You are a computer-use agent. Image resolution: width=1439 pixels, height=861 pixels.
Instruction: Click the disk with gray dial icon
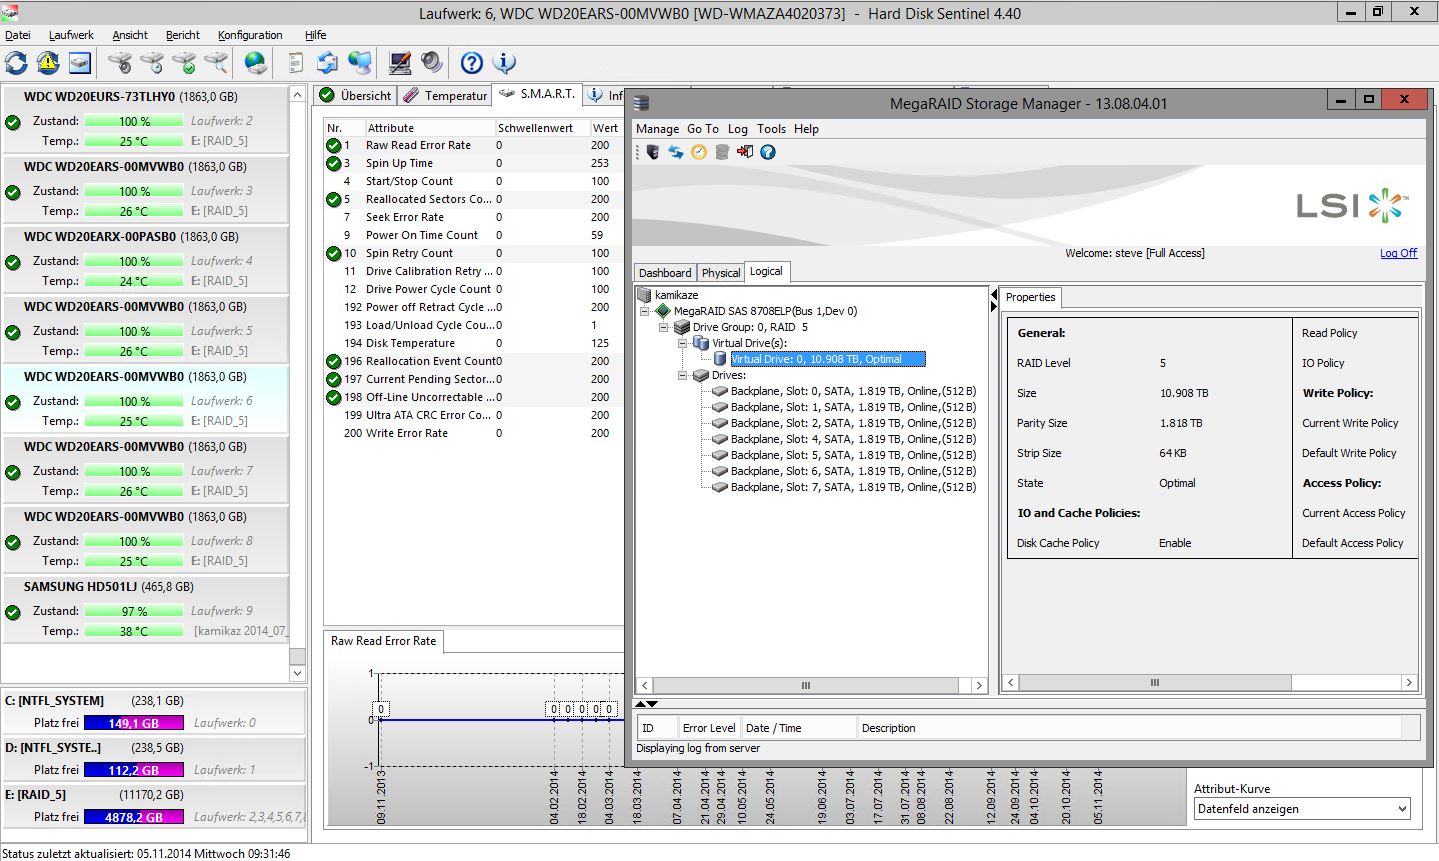click(120, 63)
